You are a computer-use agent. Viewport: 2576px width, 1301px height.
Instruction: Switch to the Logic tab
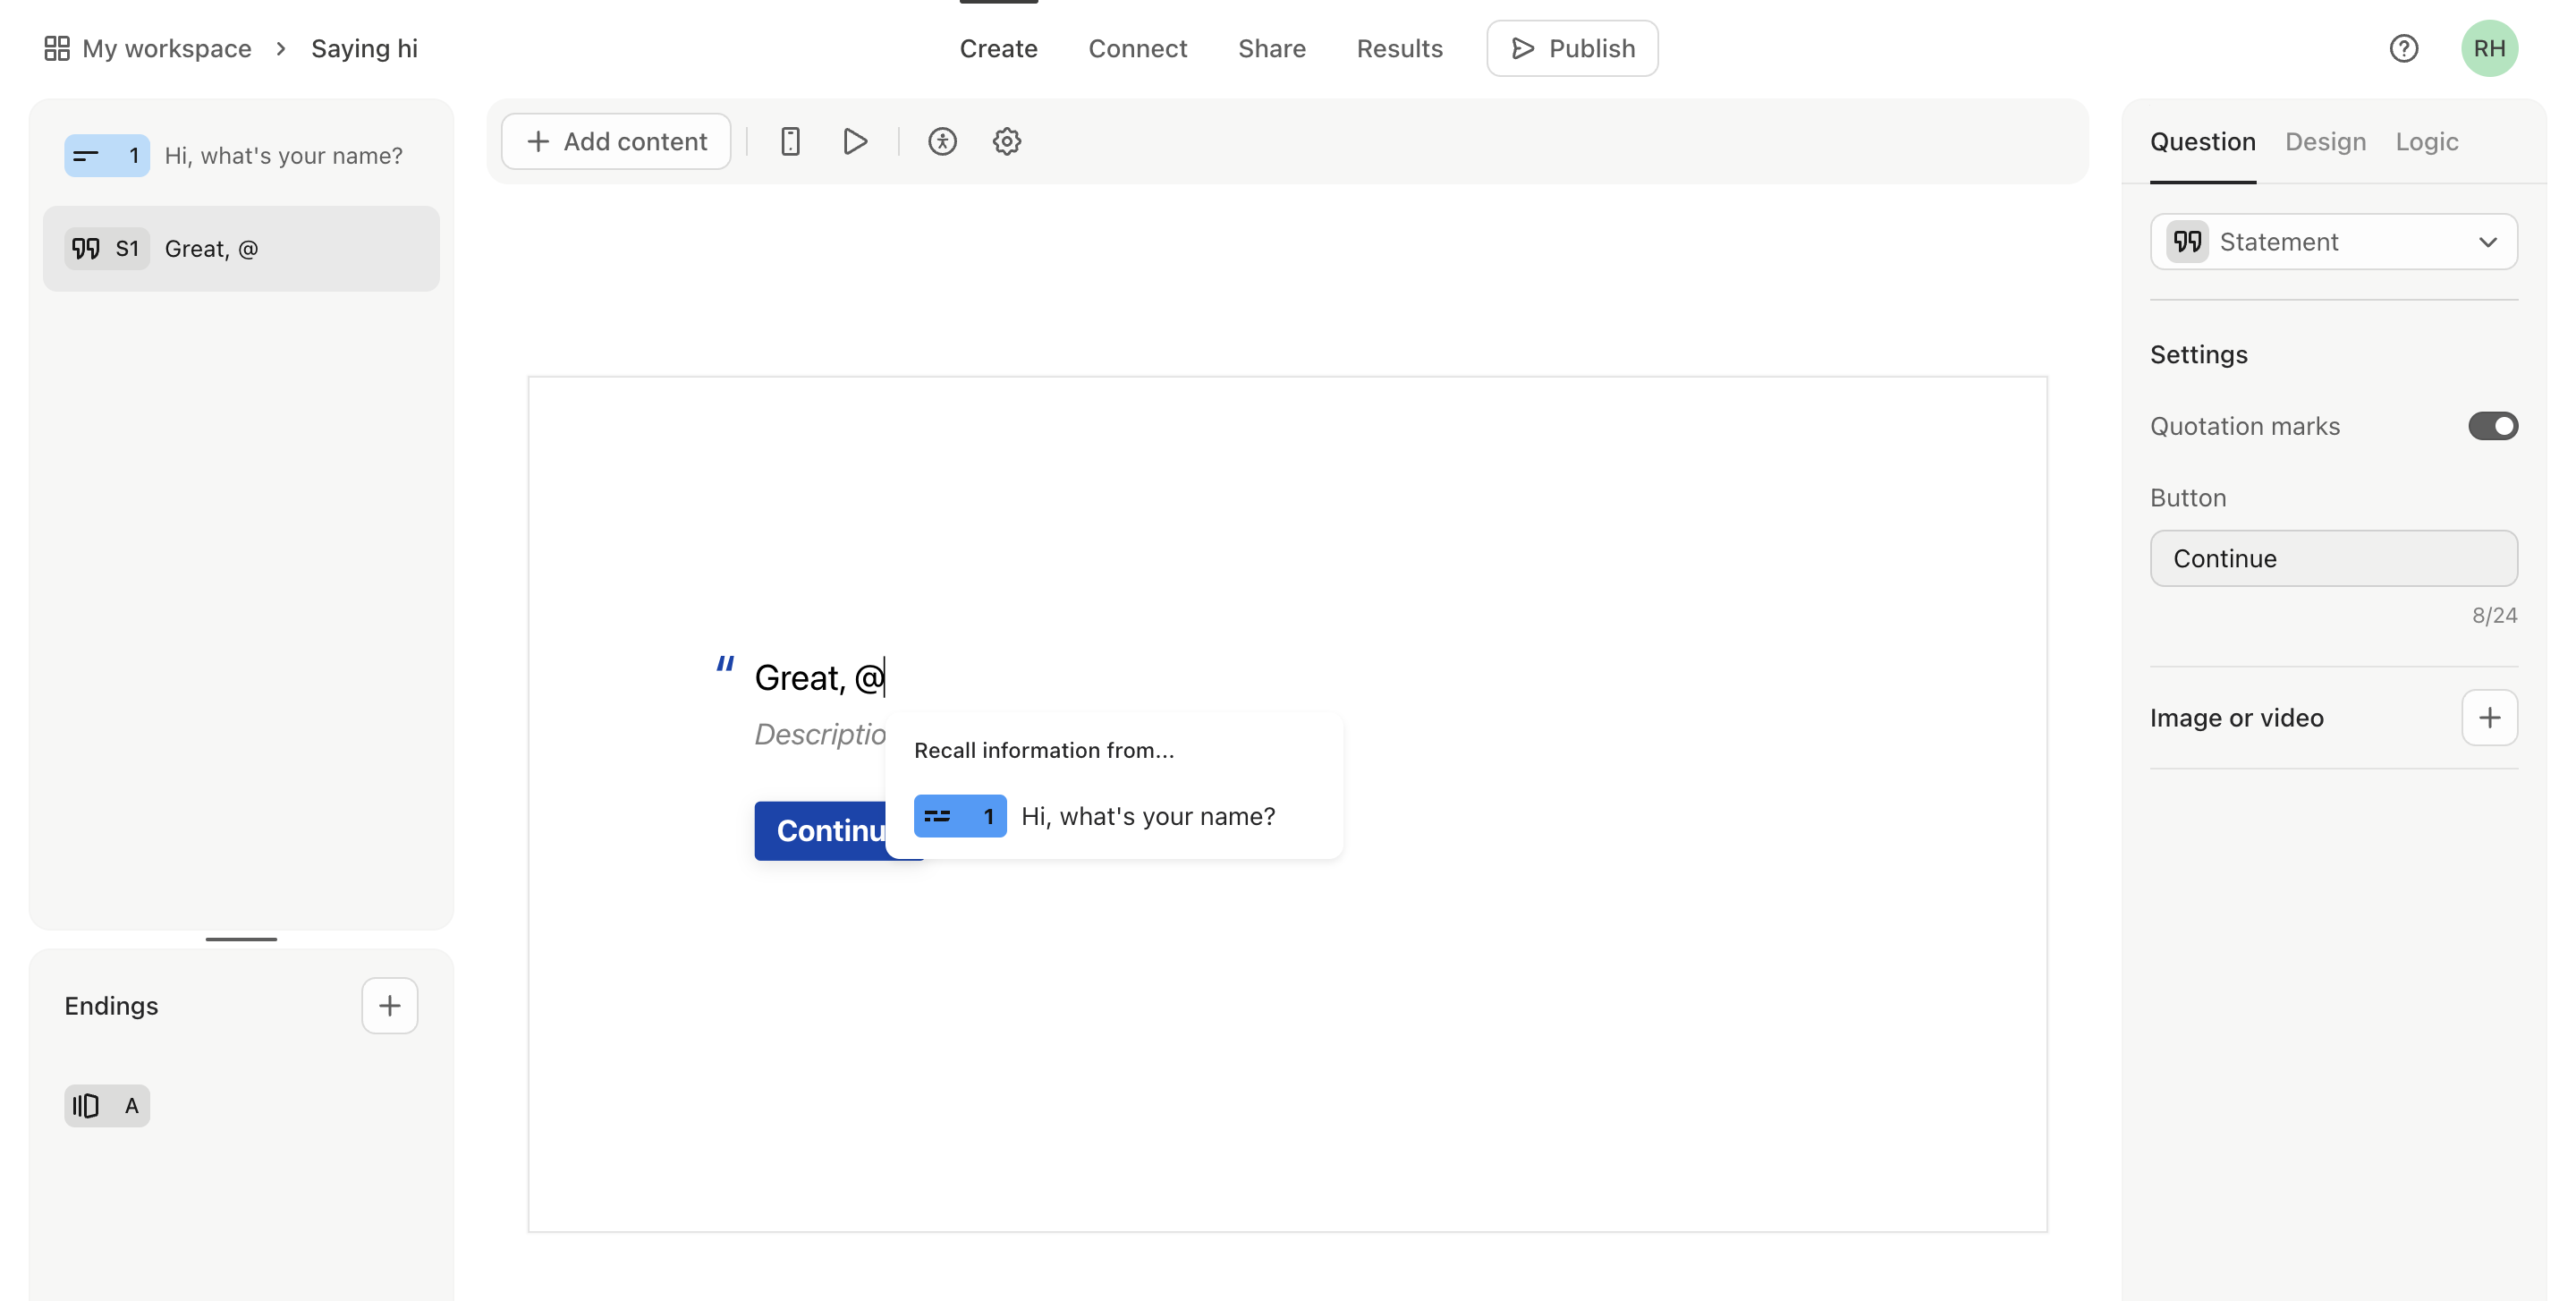pyautogui.click(x=2428, y=141)
